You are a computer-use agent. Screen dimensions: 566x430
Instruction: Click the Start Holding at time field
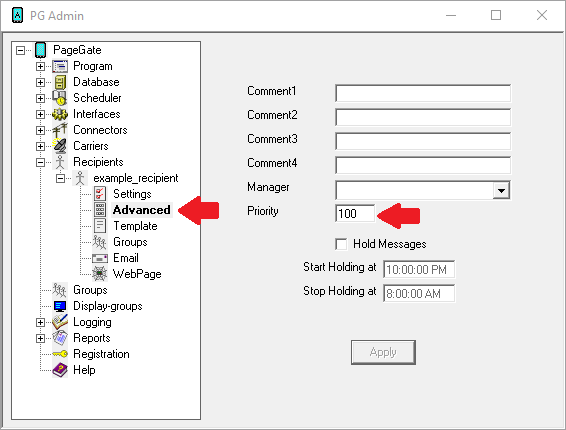click(x=419, y=269)
